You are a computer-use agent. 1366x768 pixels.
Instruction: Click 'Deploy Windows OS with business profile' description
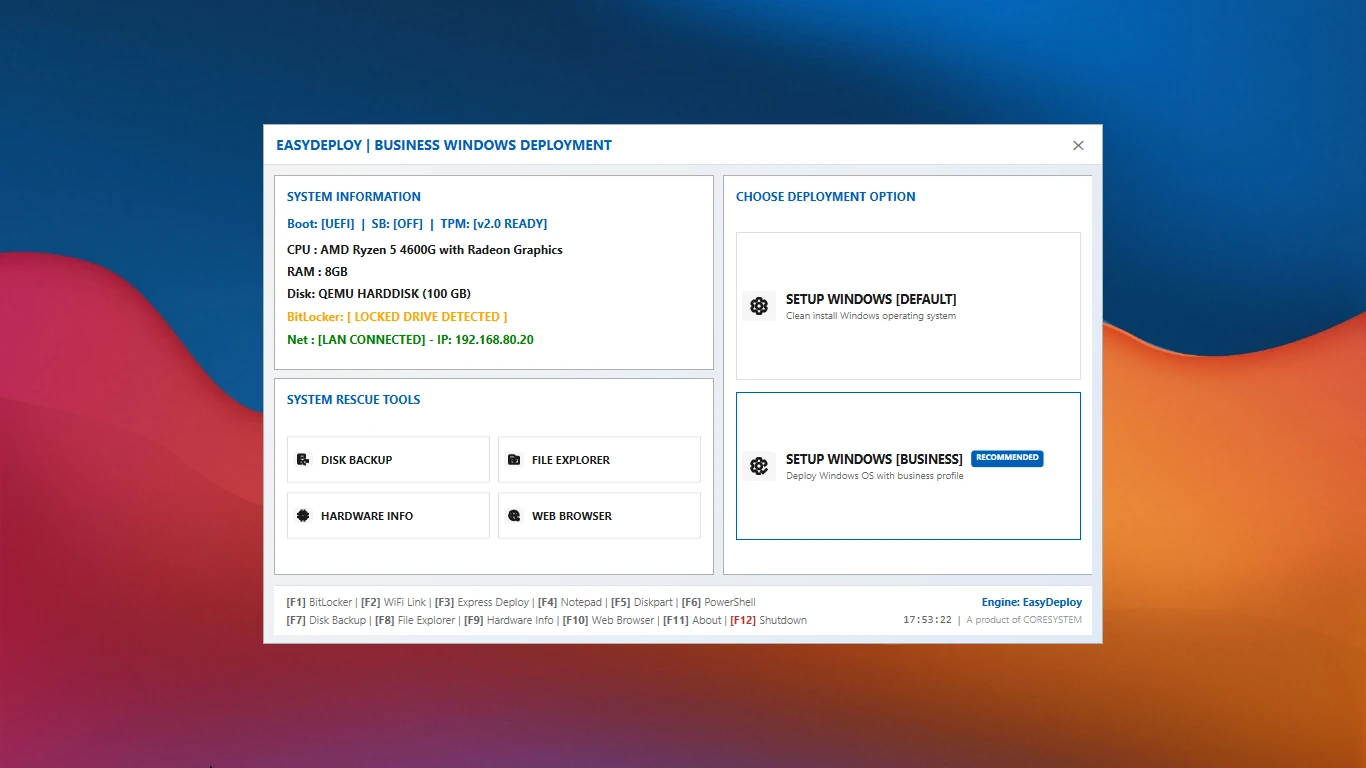[875, 476]
